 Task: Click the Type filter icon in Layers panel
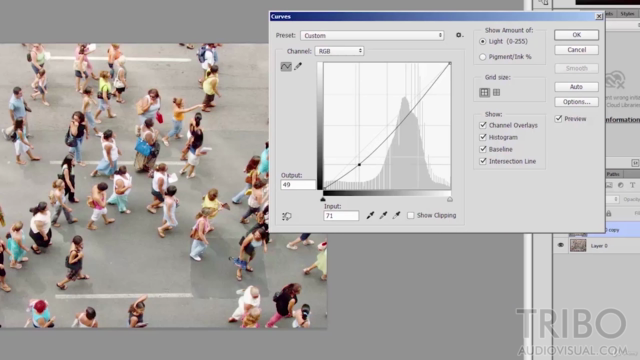632,185
